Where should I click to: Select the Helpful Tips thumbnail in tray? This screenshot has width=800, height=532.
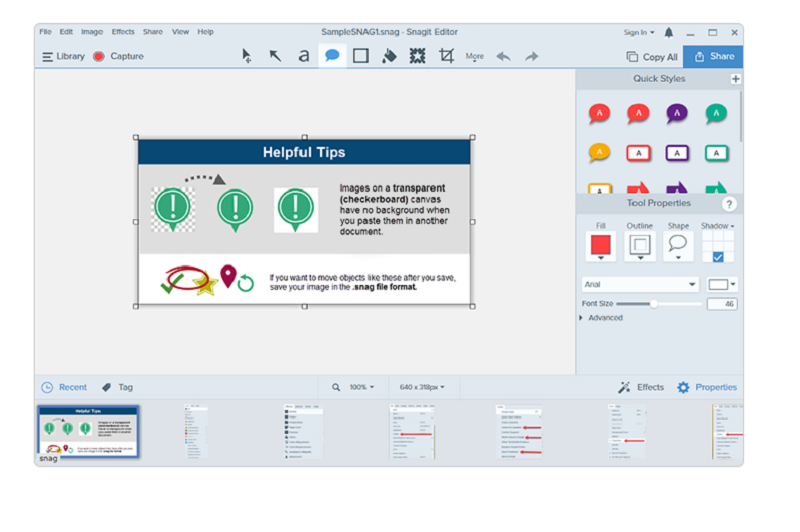click(x=88, y=431)
